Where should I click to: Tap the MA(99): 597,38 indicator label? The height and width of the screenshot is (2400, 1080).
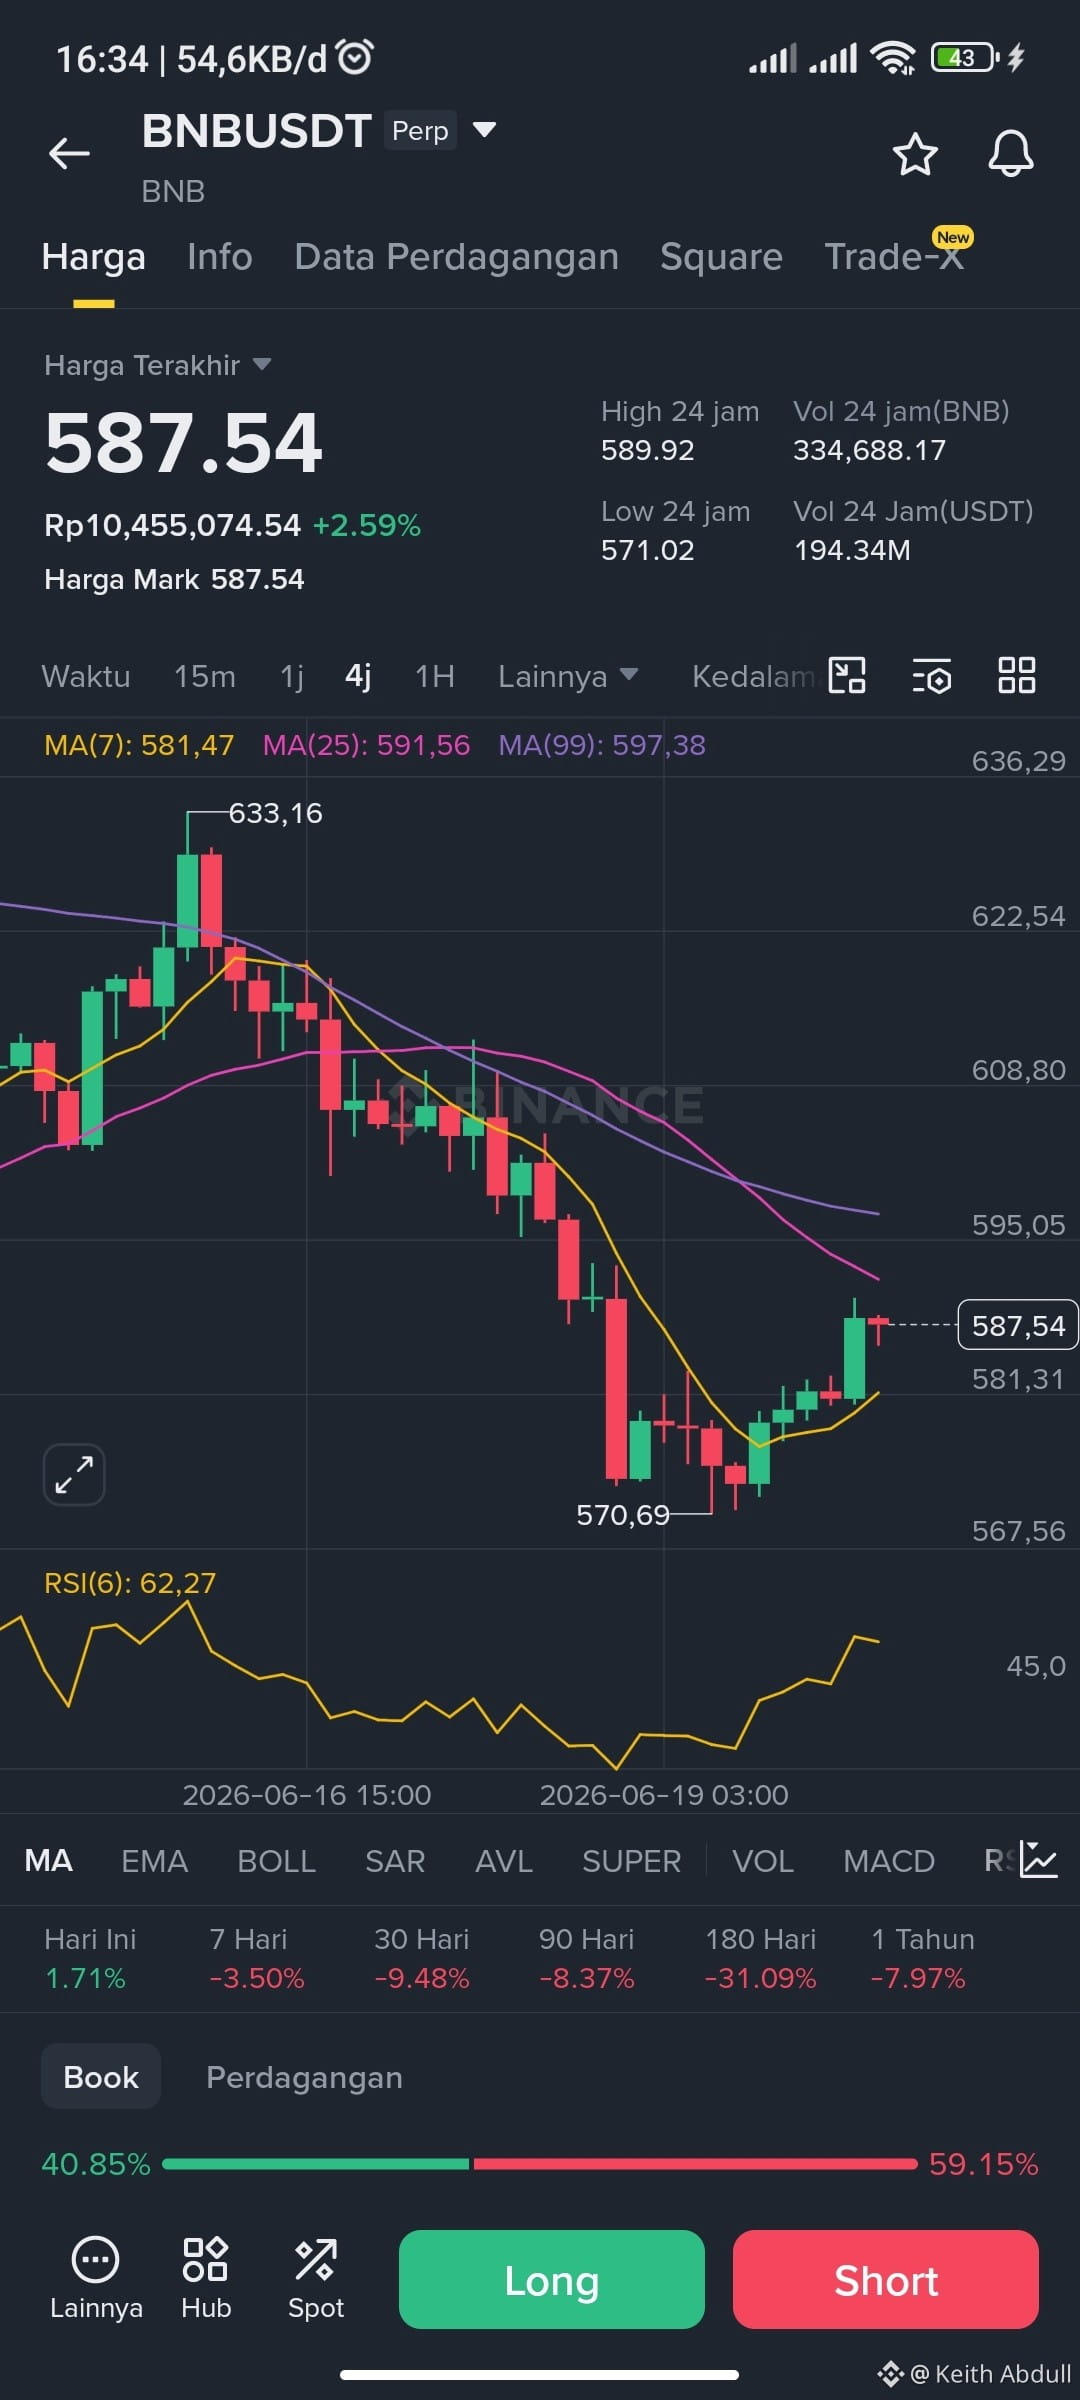[x=602, y=745]
